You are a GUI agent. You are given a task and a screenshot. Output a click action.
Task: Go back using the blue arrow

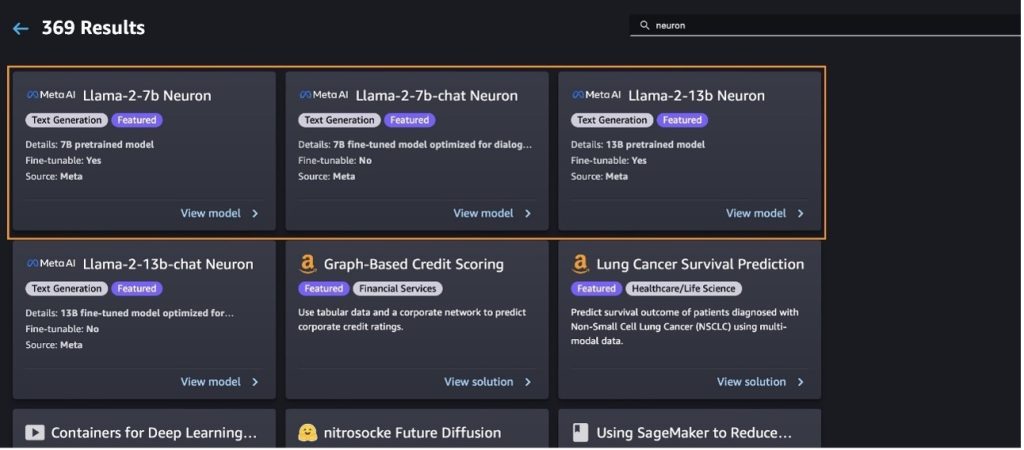(x=21, y=29)
